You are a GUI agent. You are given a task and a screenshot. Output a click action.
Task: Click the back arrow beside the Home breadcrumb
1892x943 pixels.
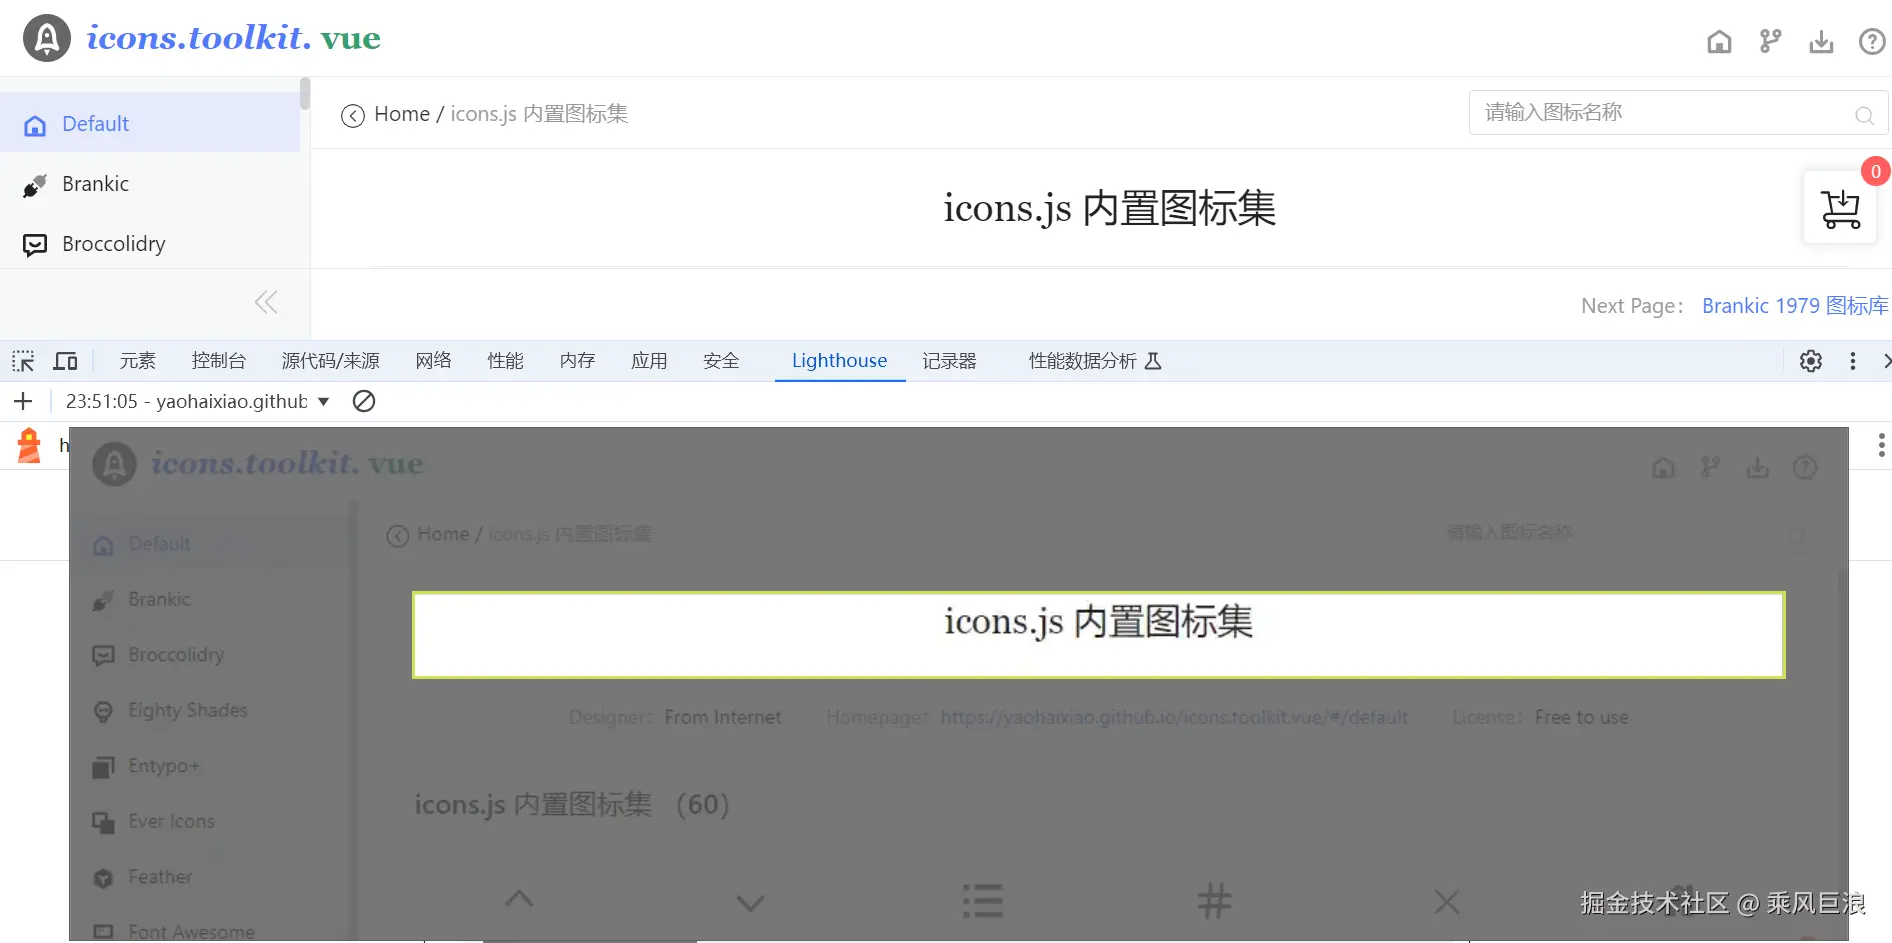click(x=352, y=115)
